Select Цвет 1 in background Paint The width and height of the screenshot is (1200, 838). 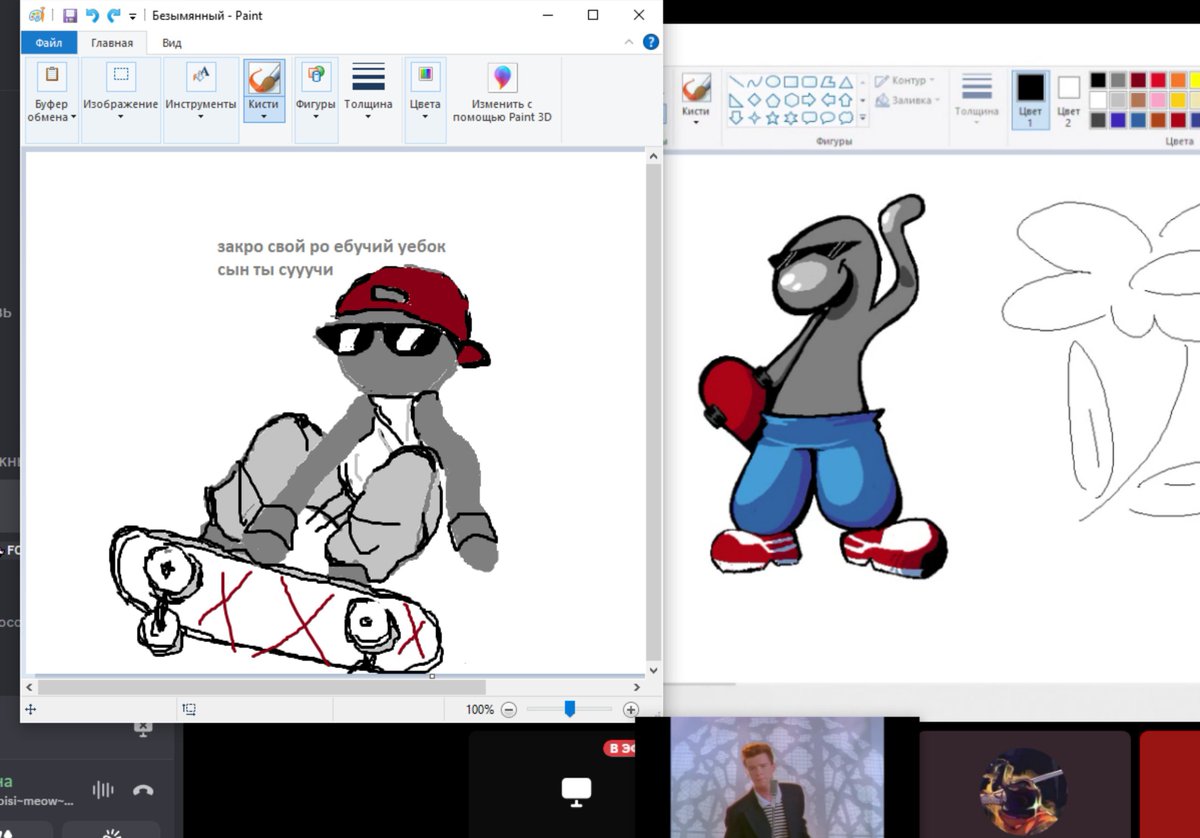point(1031,100)
